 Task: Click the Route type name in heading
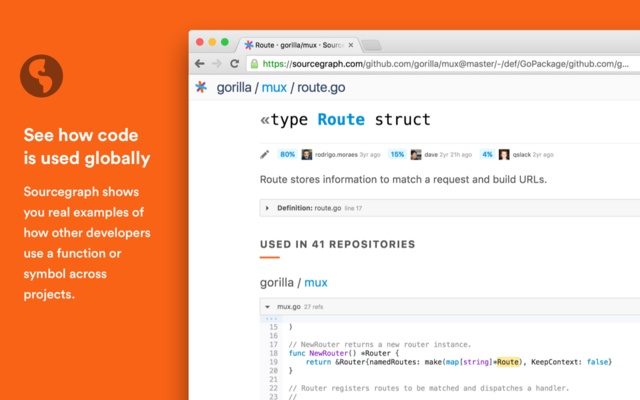pyautogui.click(x=341, y=120)
